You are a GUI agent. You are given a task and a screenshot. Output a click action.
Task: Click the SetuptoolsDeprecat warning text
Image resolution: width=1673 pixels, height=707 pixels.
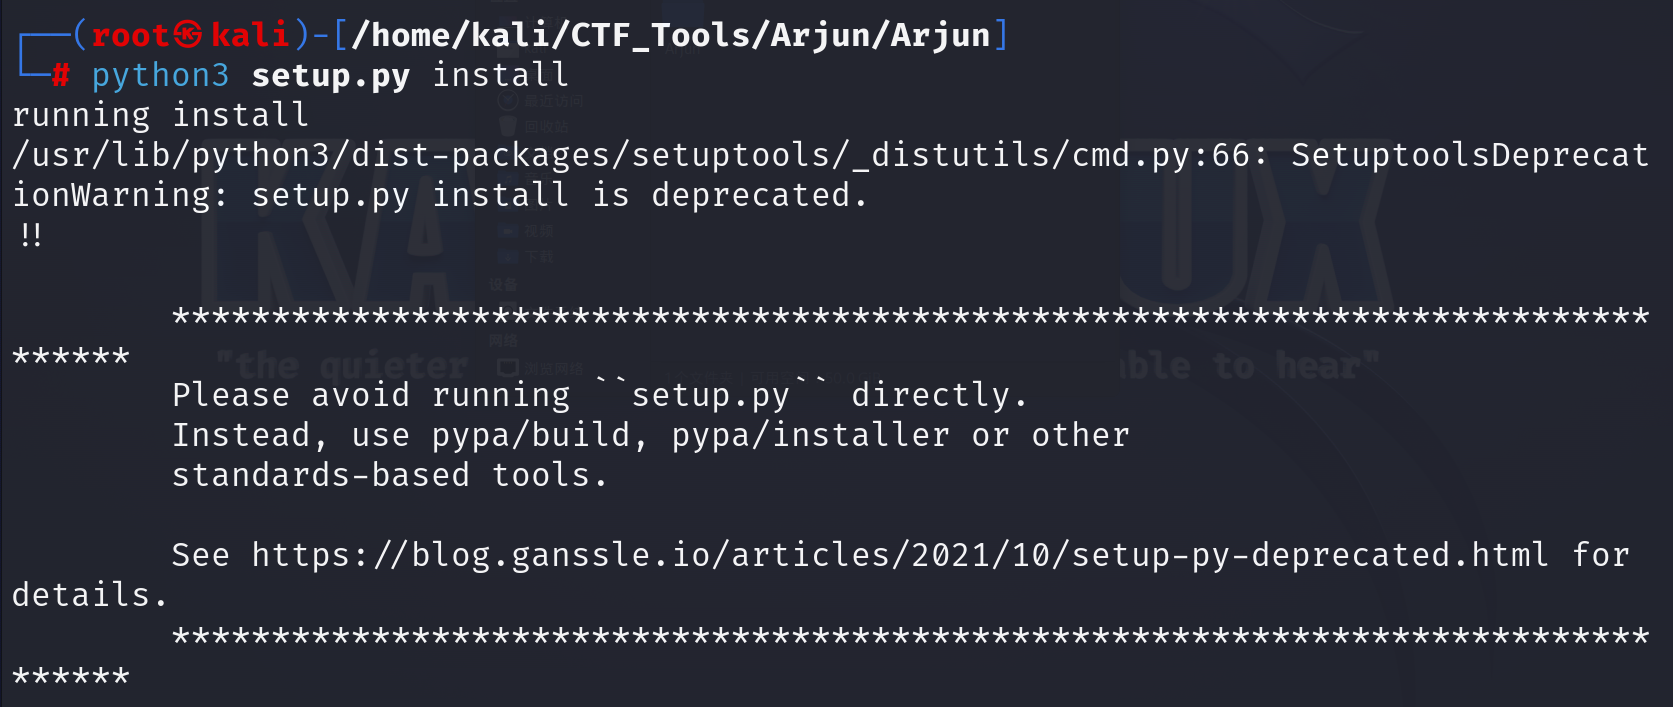pyautogui.click(x=1470, y=155)
